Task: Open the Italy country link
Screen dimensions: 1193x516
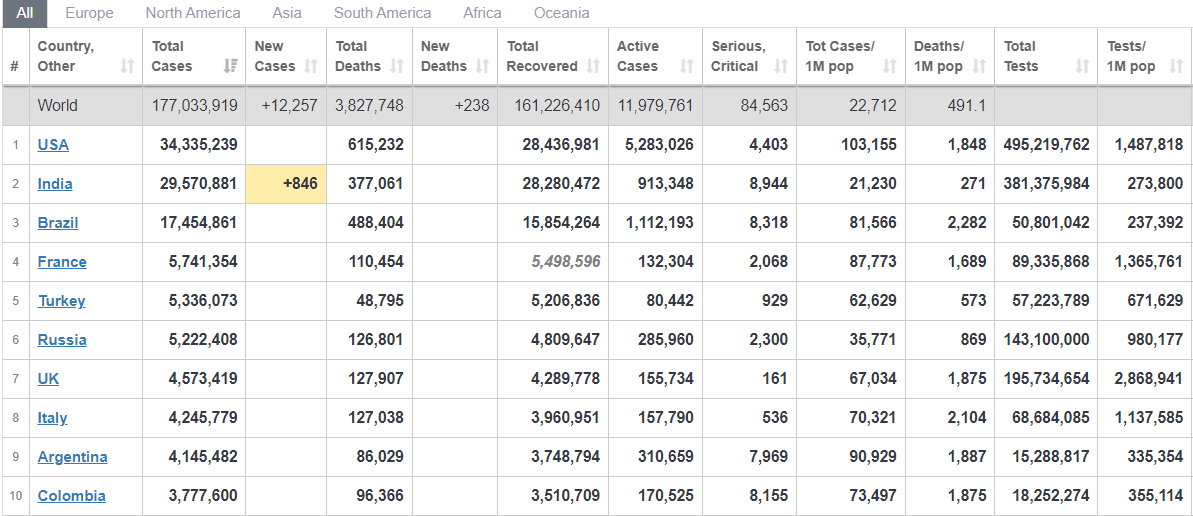Action: click(52, 418)
